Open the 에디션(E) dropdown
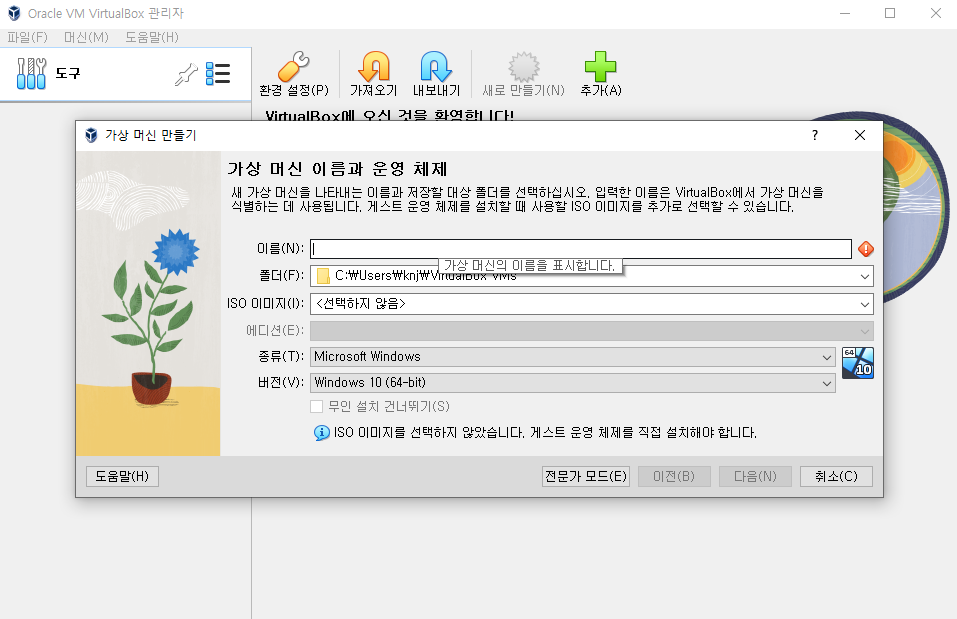The width and height of the screenshot is (957, 619). (x=864, y=331)
